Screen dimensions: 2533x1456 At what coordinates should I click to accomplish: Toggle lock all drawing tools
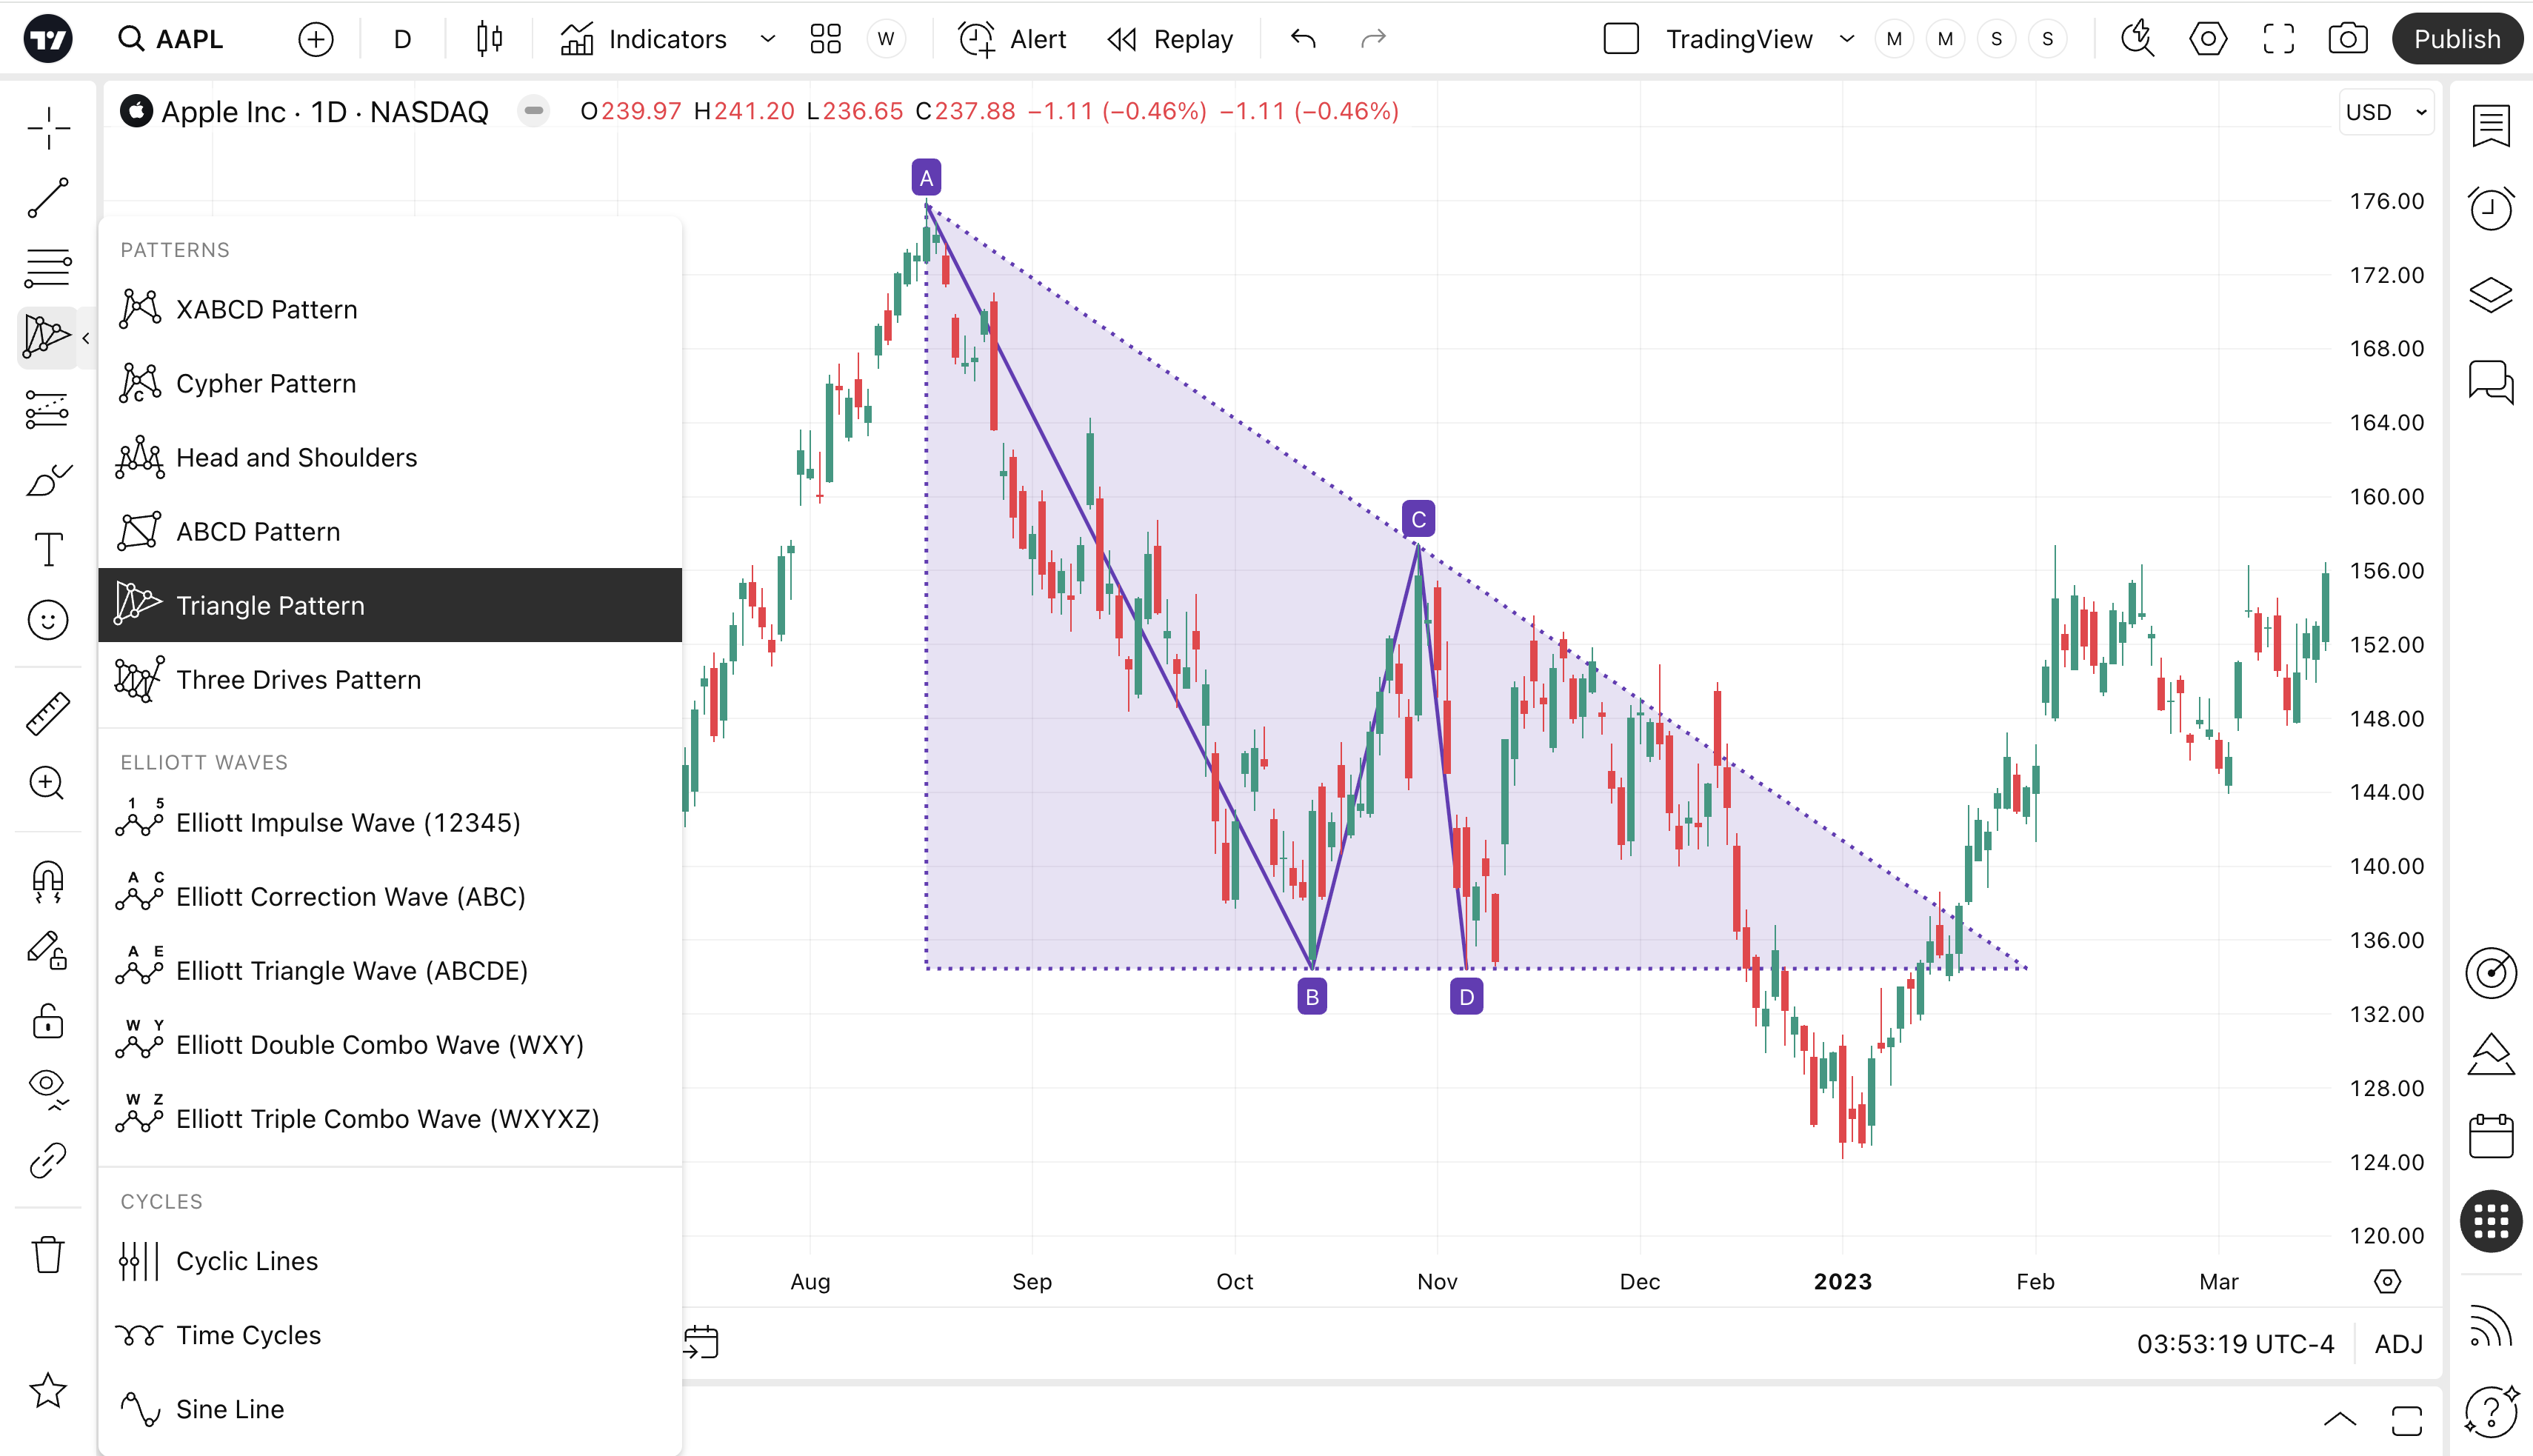coord(48,1021)
